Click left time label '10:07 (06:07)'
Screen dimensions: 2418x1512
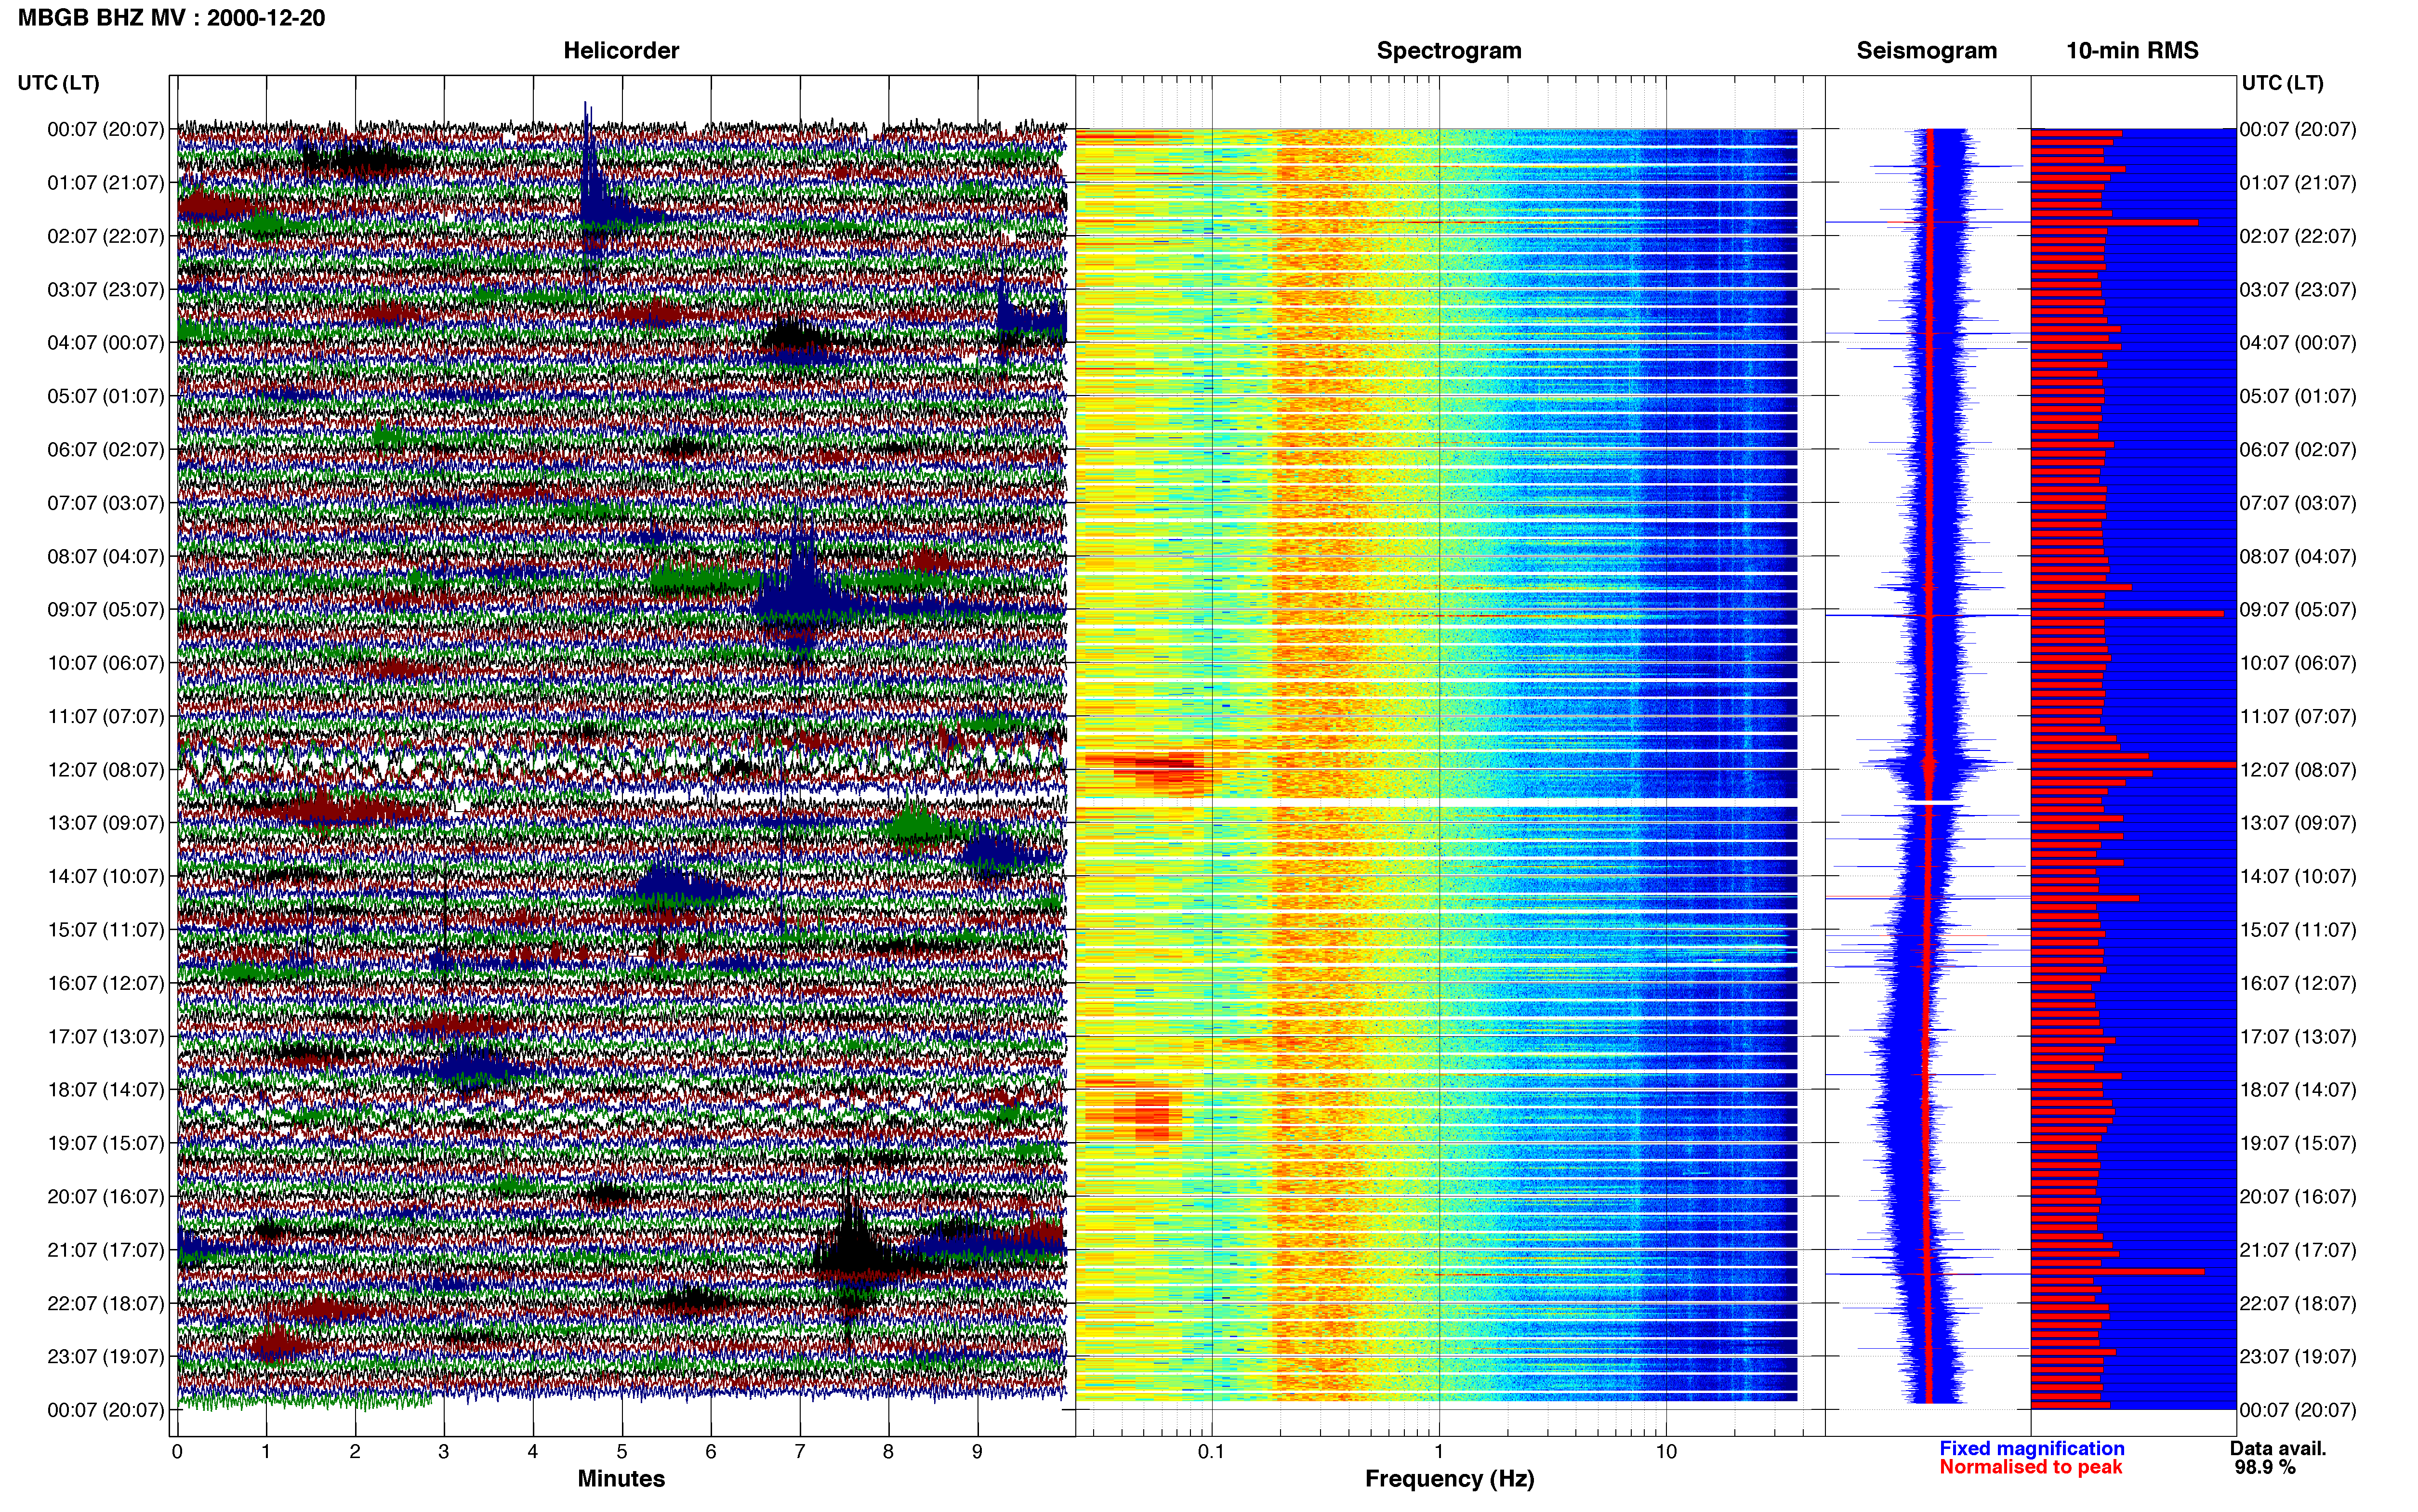pos(106,662)
